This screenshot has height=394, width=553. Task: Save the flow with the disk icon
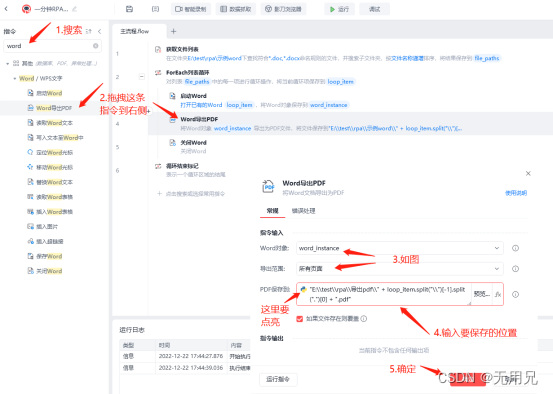pyautogui.click(x=129, y=9)
